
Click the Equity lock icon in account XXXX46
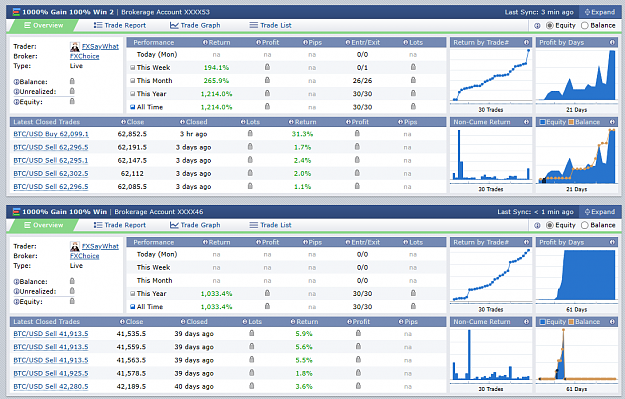[x=72, y=301]
